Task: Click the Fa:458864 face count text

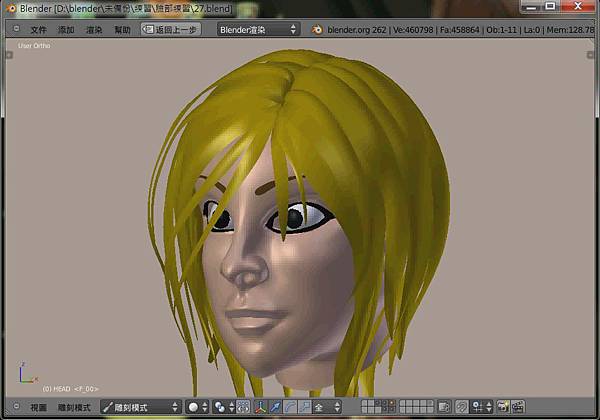Action: pyautogui.click(x=459, y=30)
